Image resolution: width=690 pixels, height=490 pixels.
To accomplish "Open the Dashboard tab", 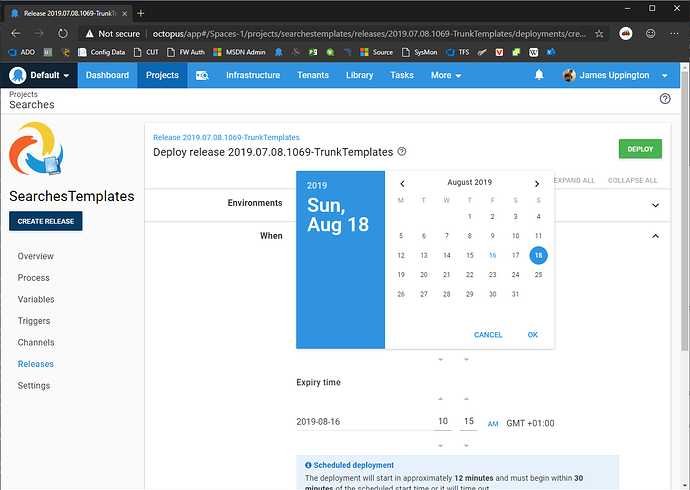I will (x=107, y=75).
